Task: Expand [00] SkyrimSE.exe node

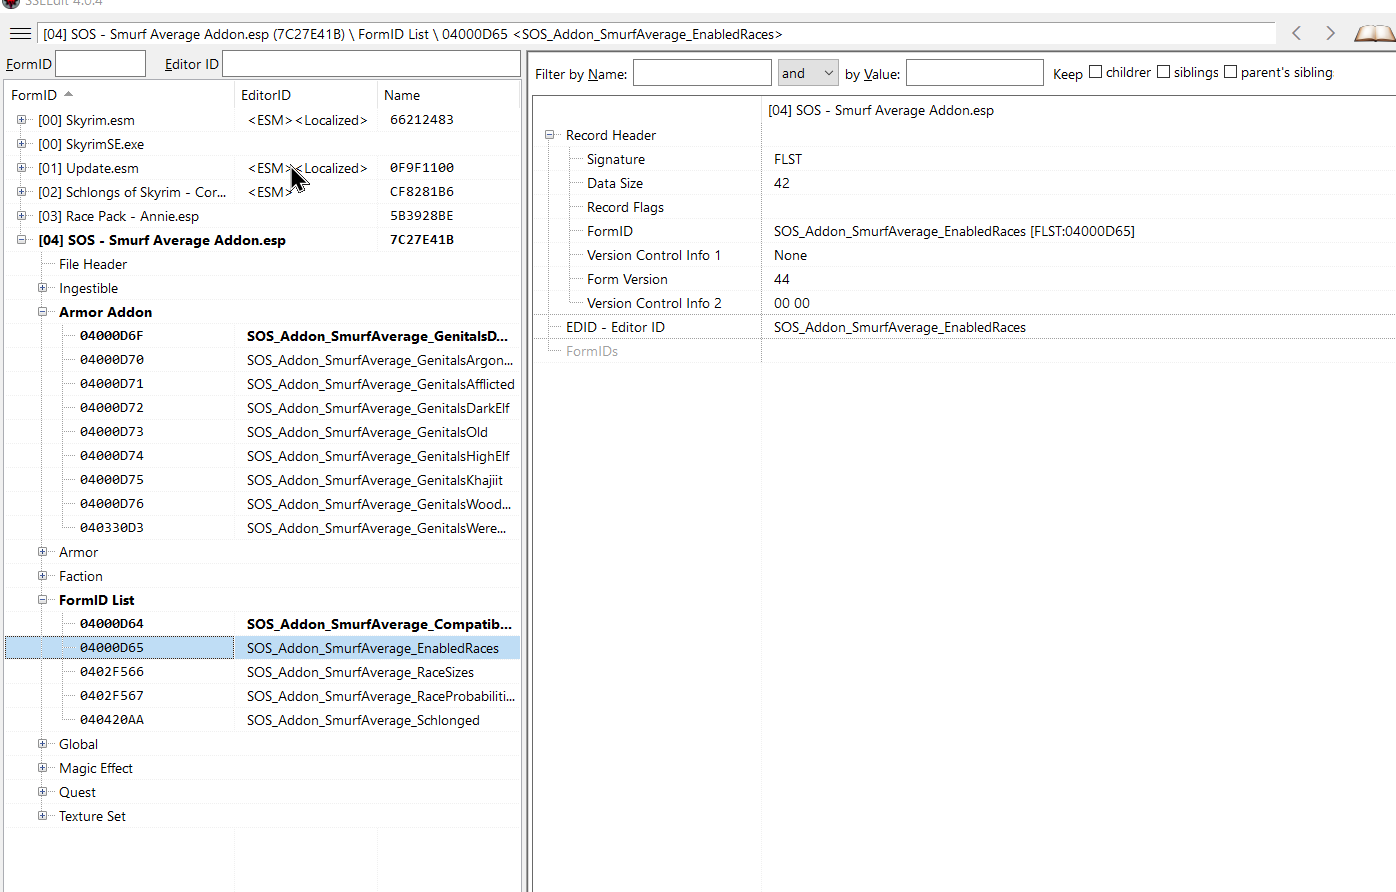Action: point(21,144)
